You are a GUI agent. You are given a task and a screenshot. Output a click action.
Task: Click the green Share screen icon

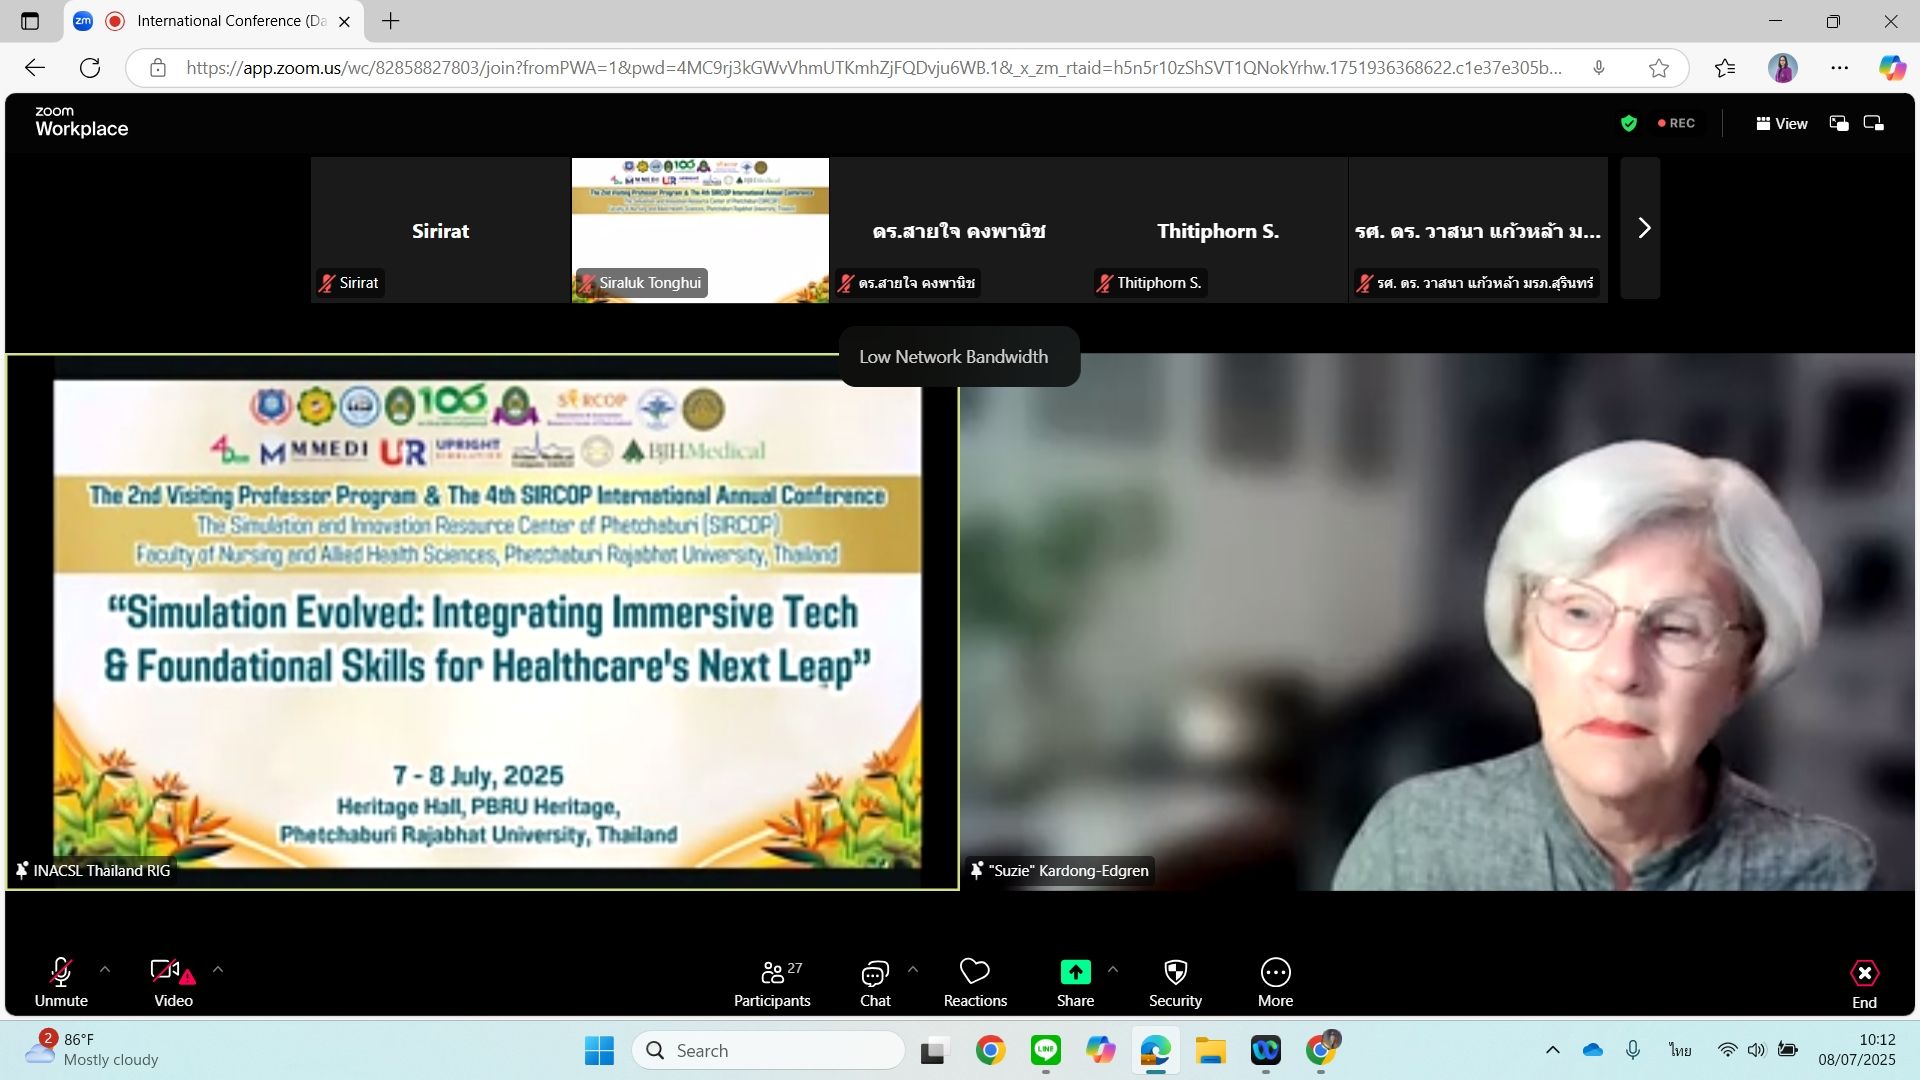point(1075,972)
